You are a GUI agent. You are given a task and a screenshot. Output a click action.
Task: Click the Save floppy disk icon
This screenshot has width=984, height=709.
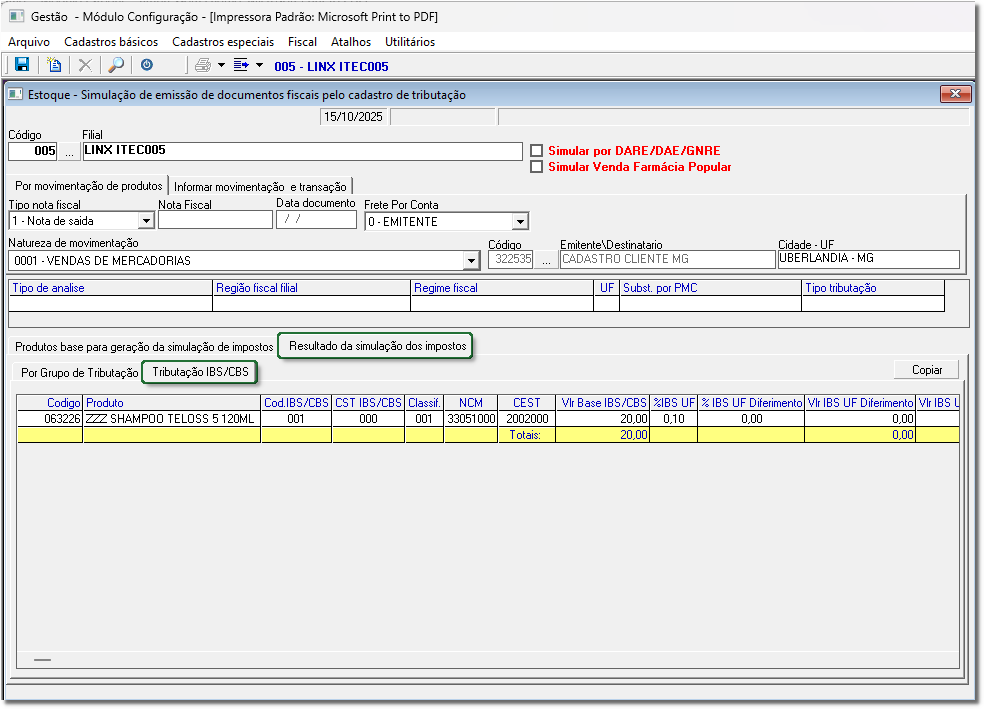tap(22, 65)
